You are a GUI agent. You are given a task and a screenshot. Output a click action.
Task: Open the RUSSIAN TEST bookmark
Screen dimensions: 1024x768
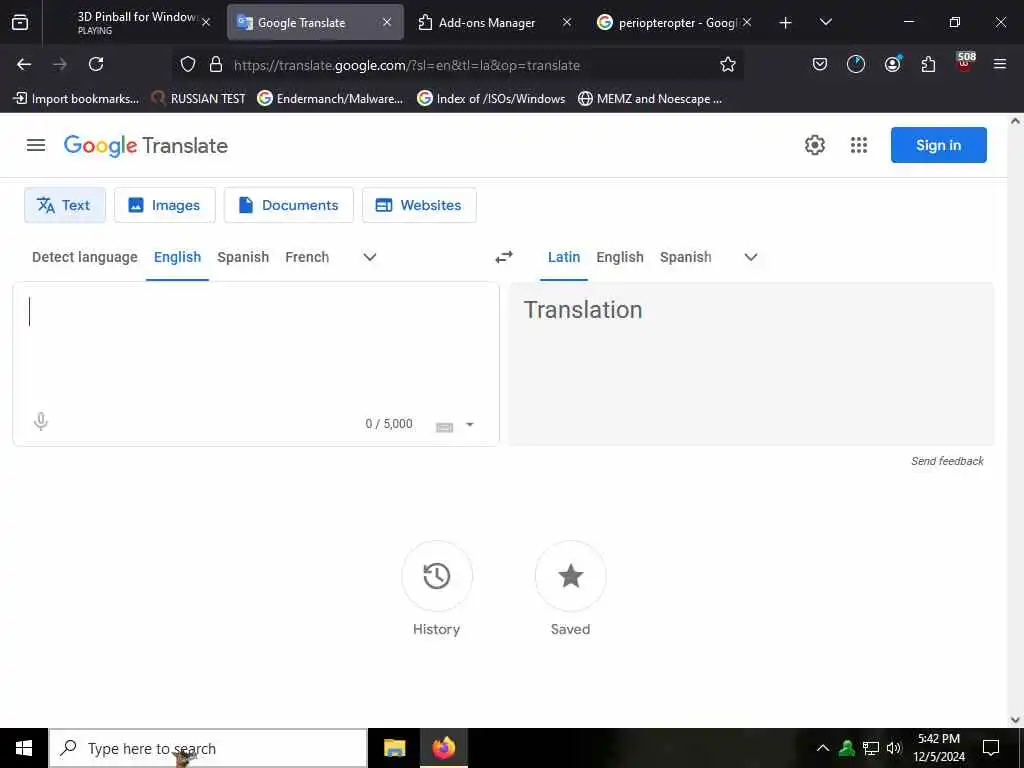pyautogui.click(x=199, y=99)
